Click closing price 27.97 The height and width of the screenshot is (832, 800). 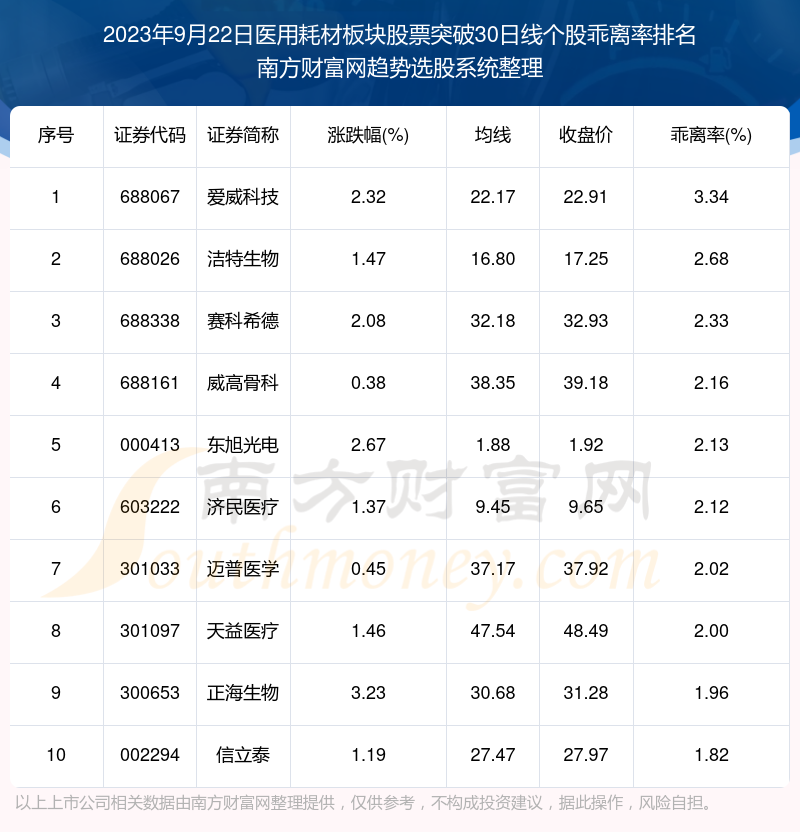click(586, 755)
